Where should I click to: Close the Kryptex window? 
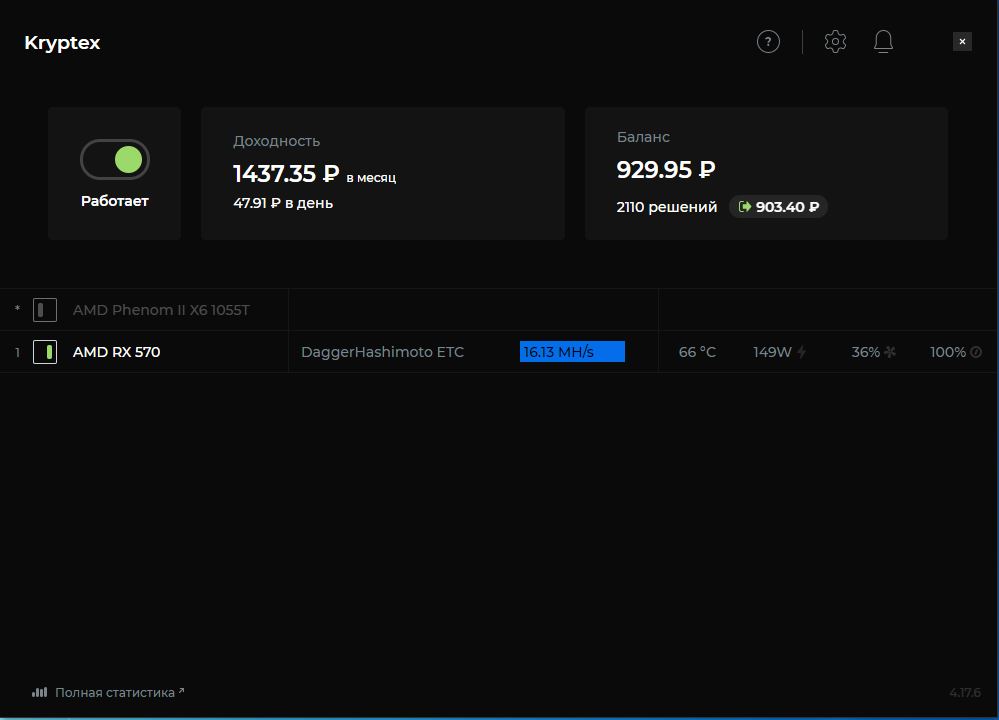point(962,41)
